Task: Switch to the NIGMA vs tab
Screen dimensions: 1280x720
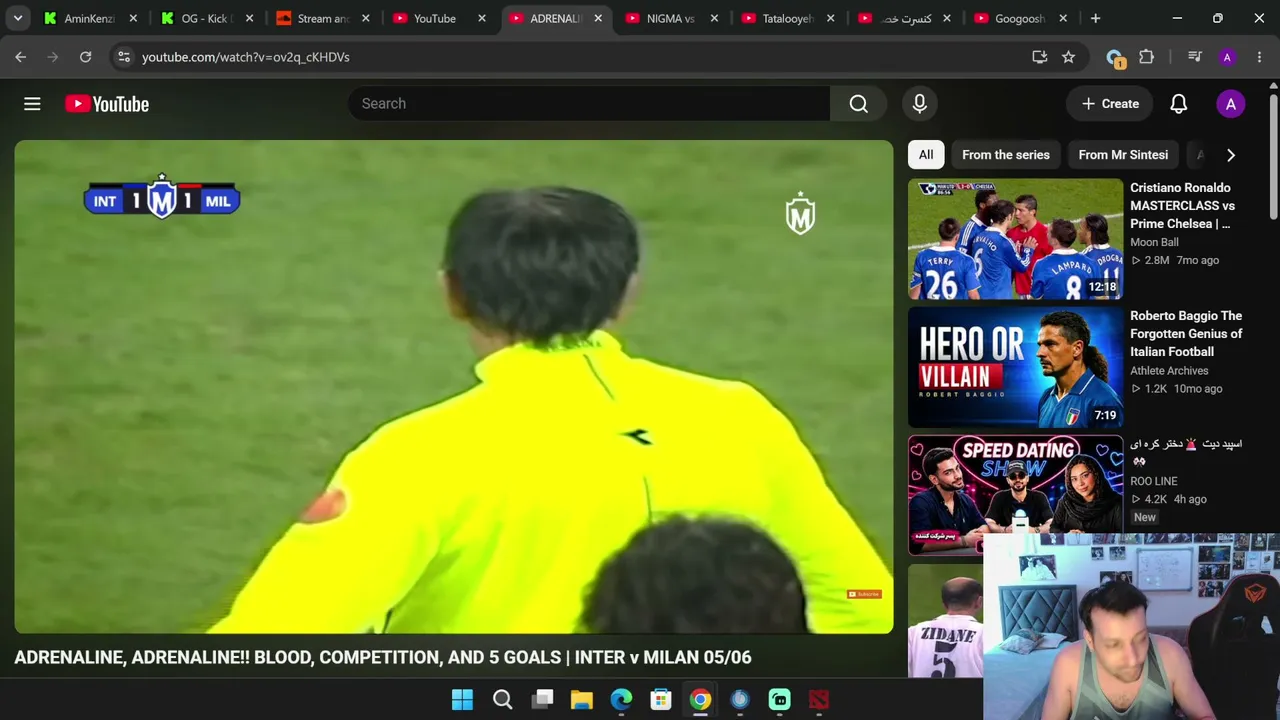Action: 671,18
